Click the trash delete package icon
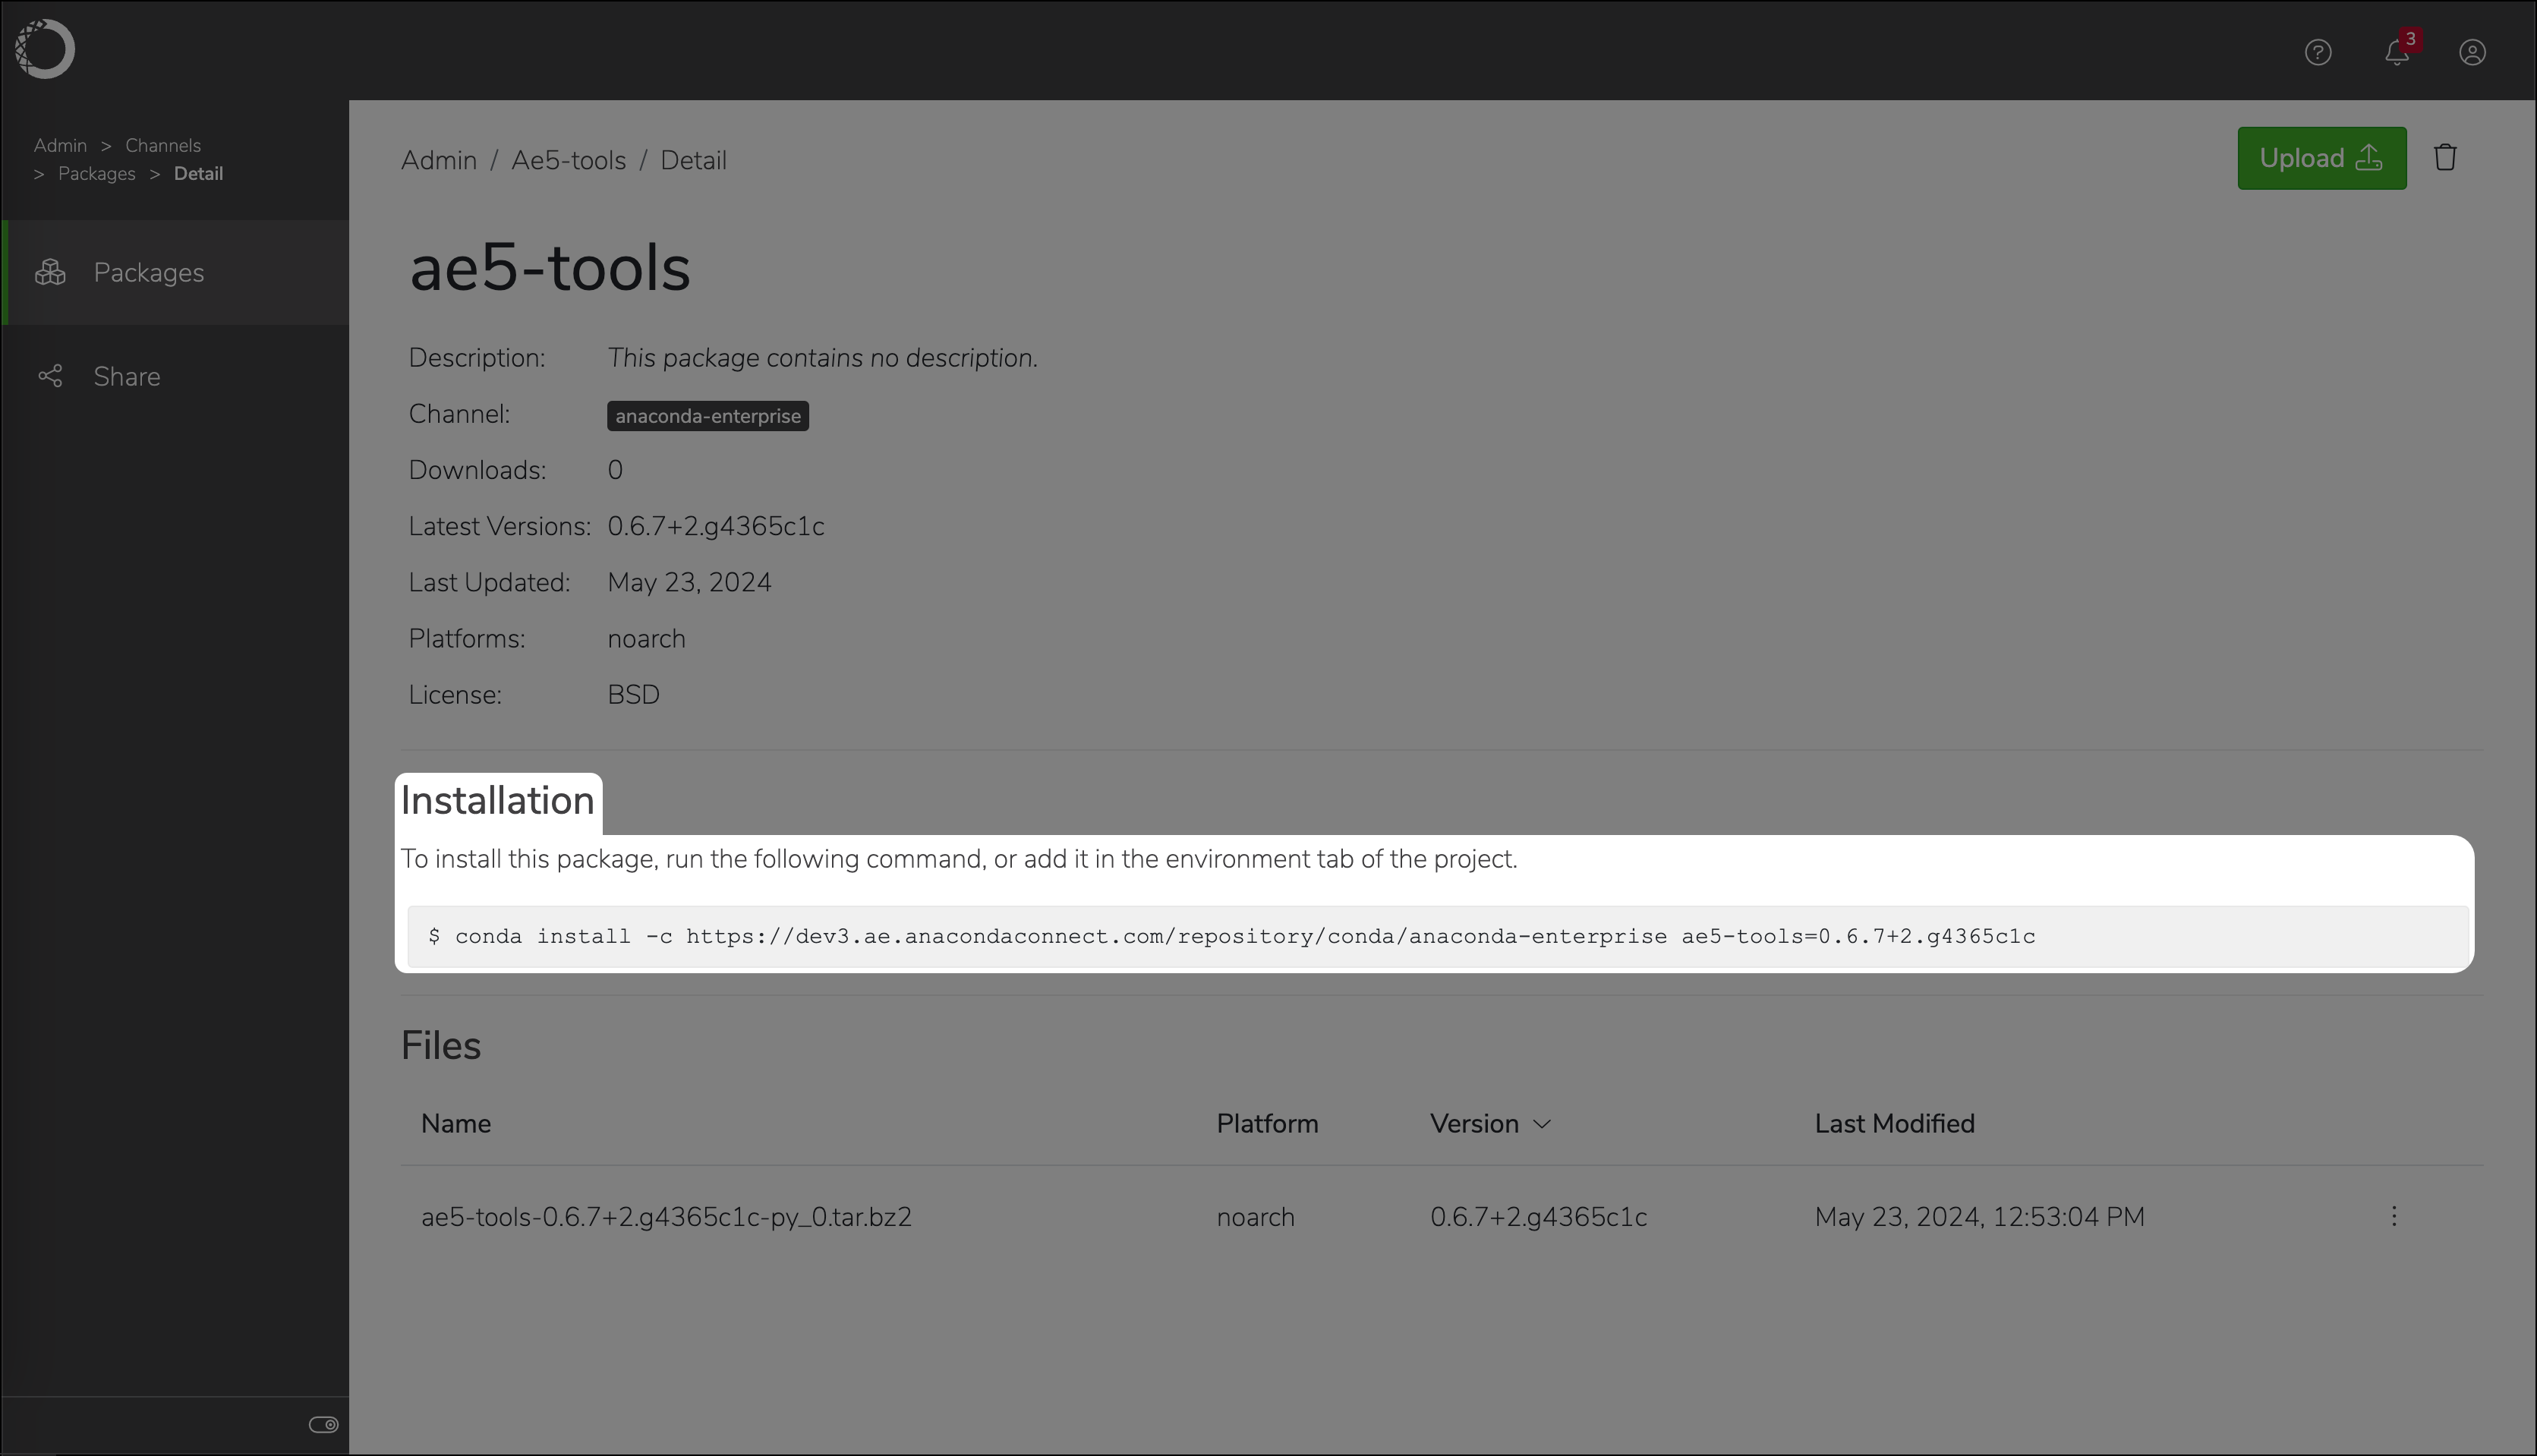Viewport: 2537px width, 1456px height. tap(2444, 158)
